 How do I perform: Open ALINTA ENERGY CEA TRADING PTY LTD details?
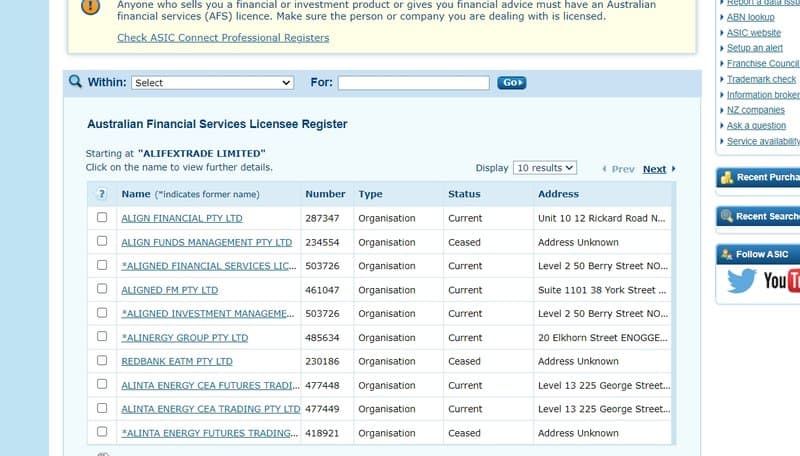pyautogui.click(x=211, y=409)
